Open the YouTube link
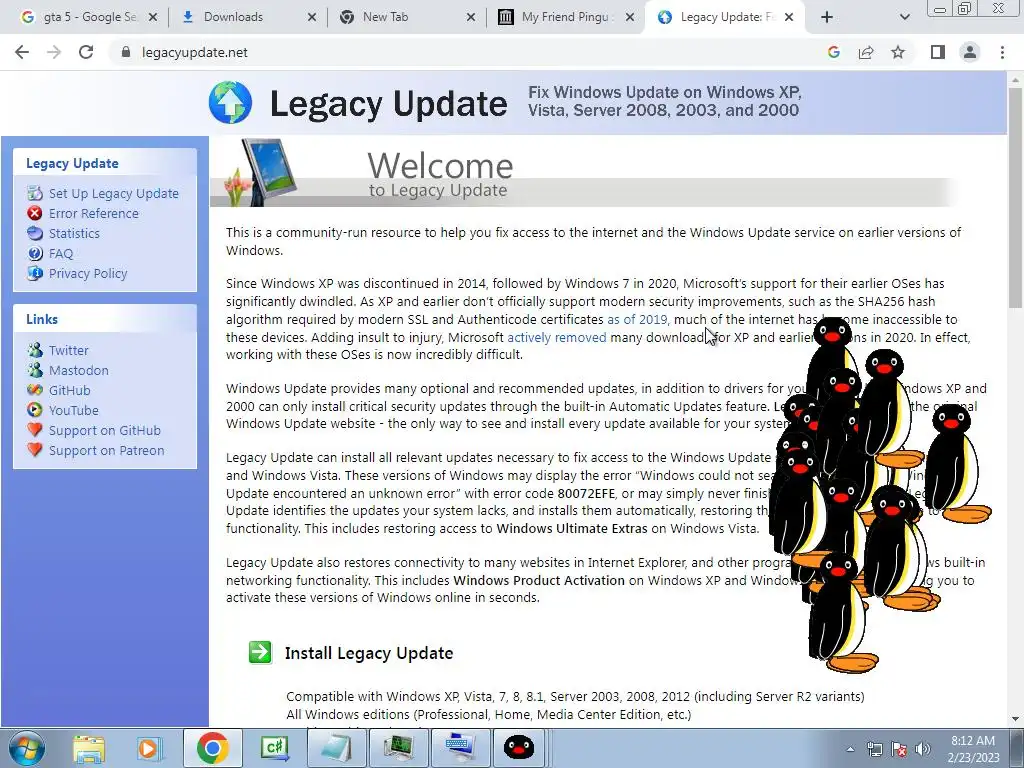1024x768 pixels. [73, 411]
